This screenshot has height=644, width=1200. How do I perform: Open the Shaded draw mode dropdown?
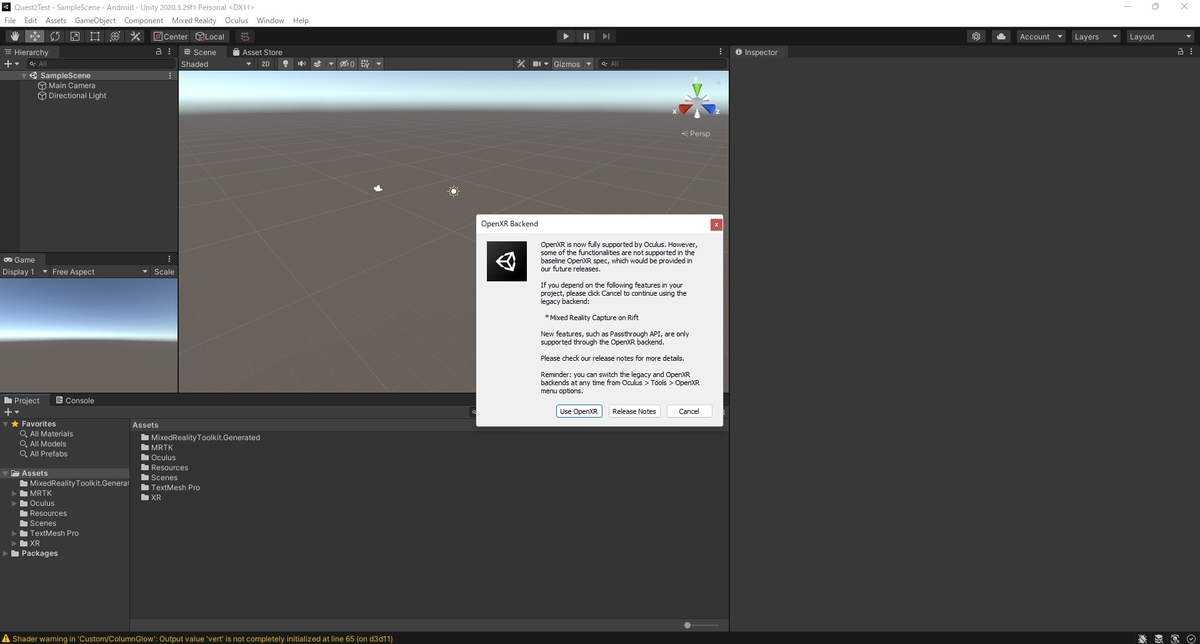click(x=217, y=64)
